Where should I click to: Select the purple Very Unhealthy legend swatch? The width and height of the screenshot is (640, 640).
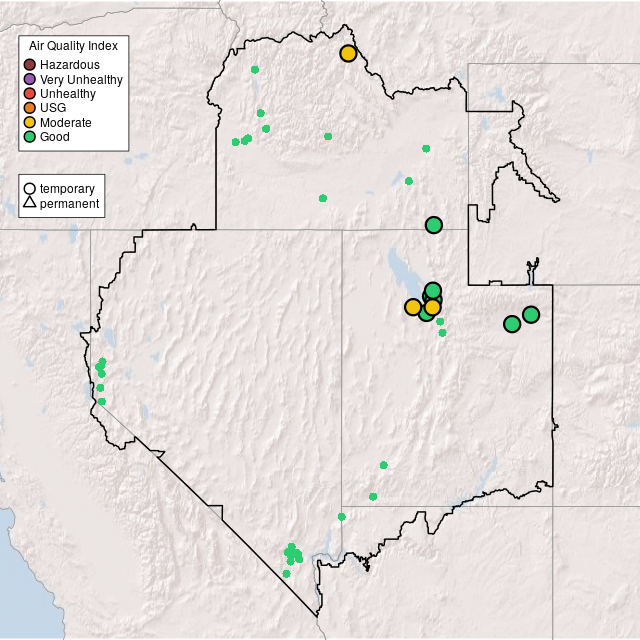coord(30,79)
